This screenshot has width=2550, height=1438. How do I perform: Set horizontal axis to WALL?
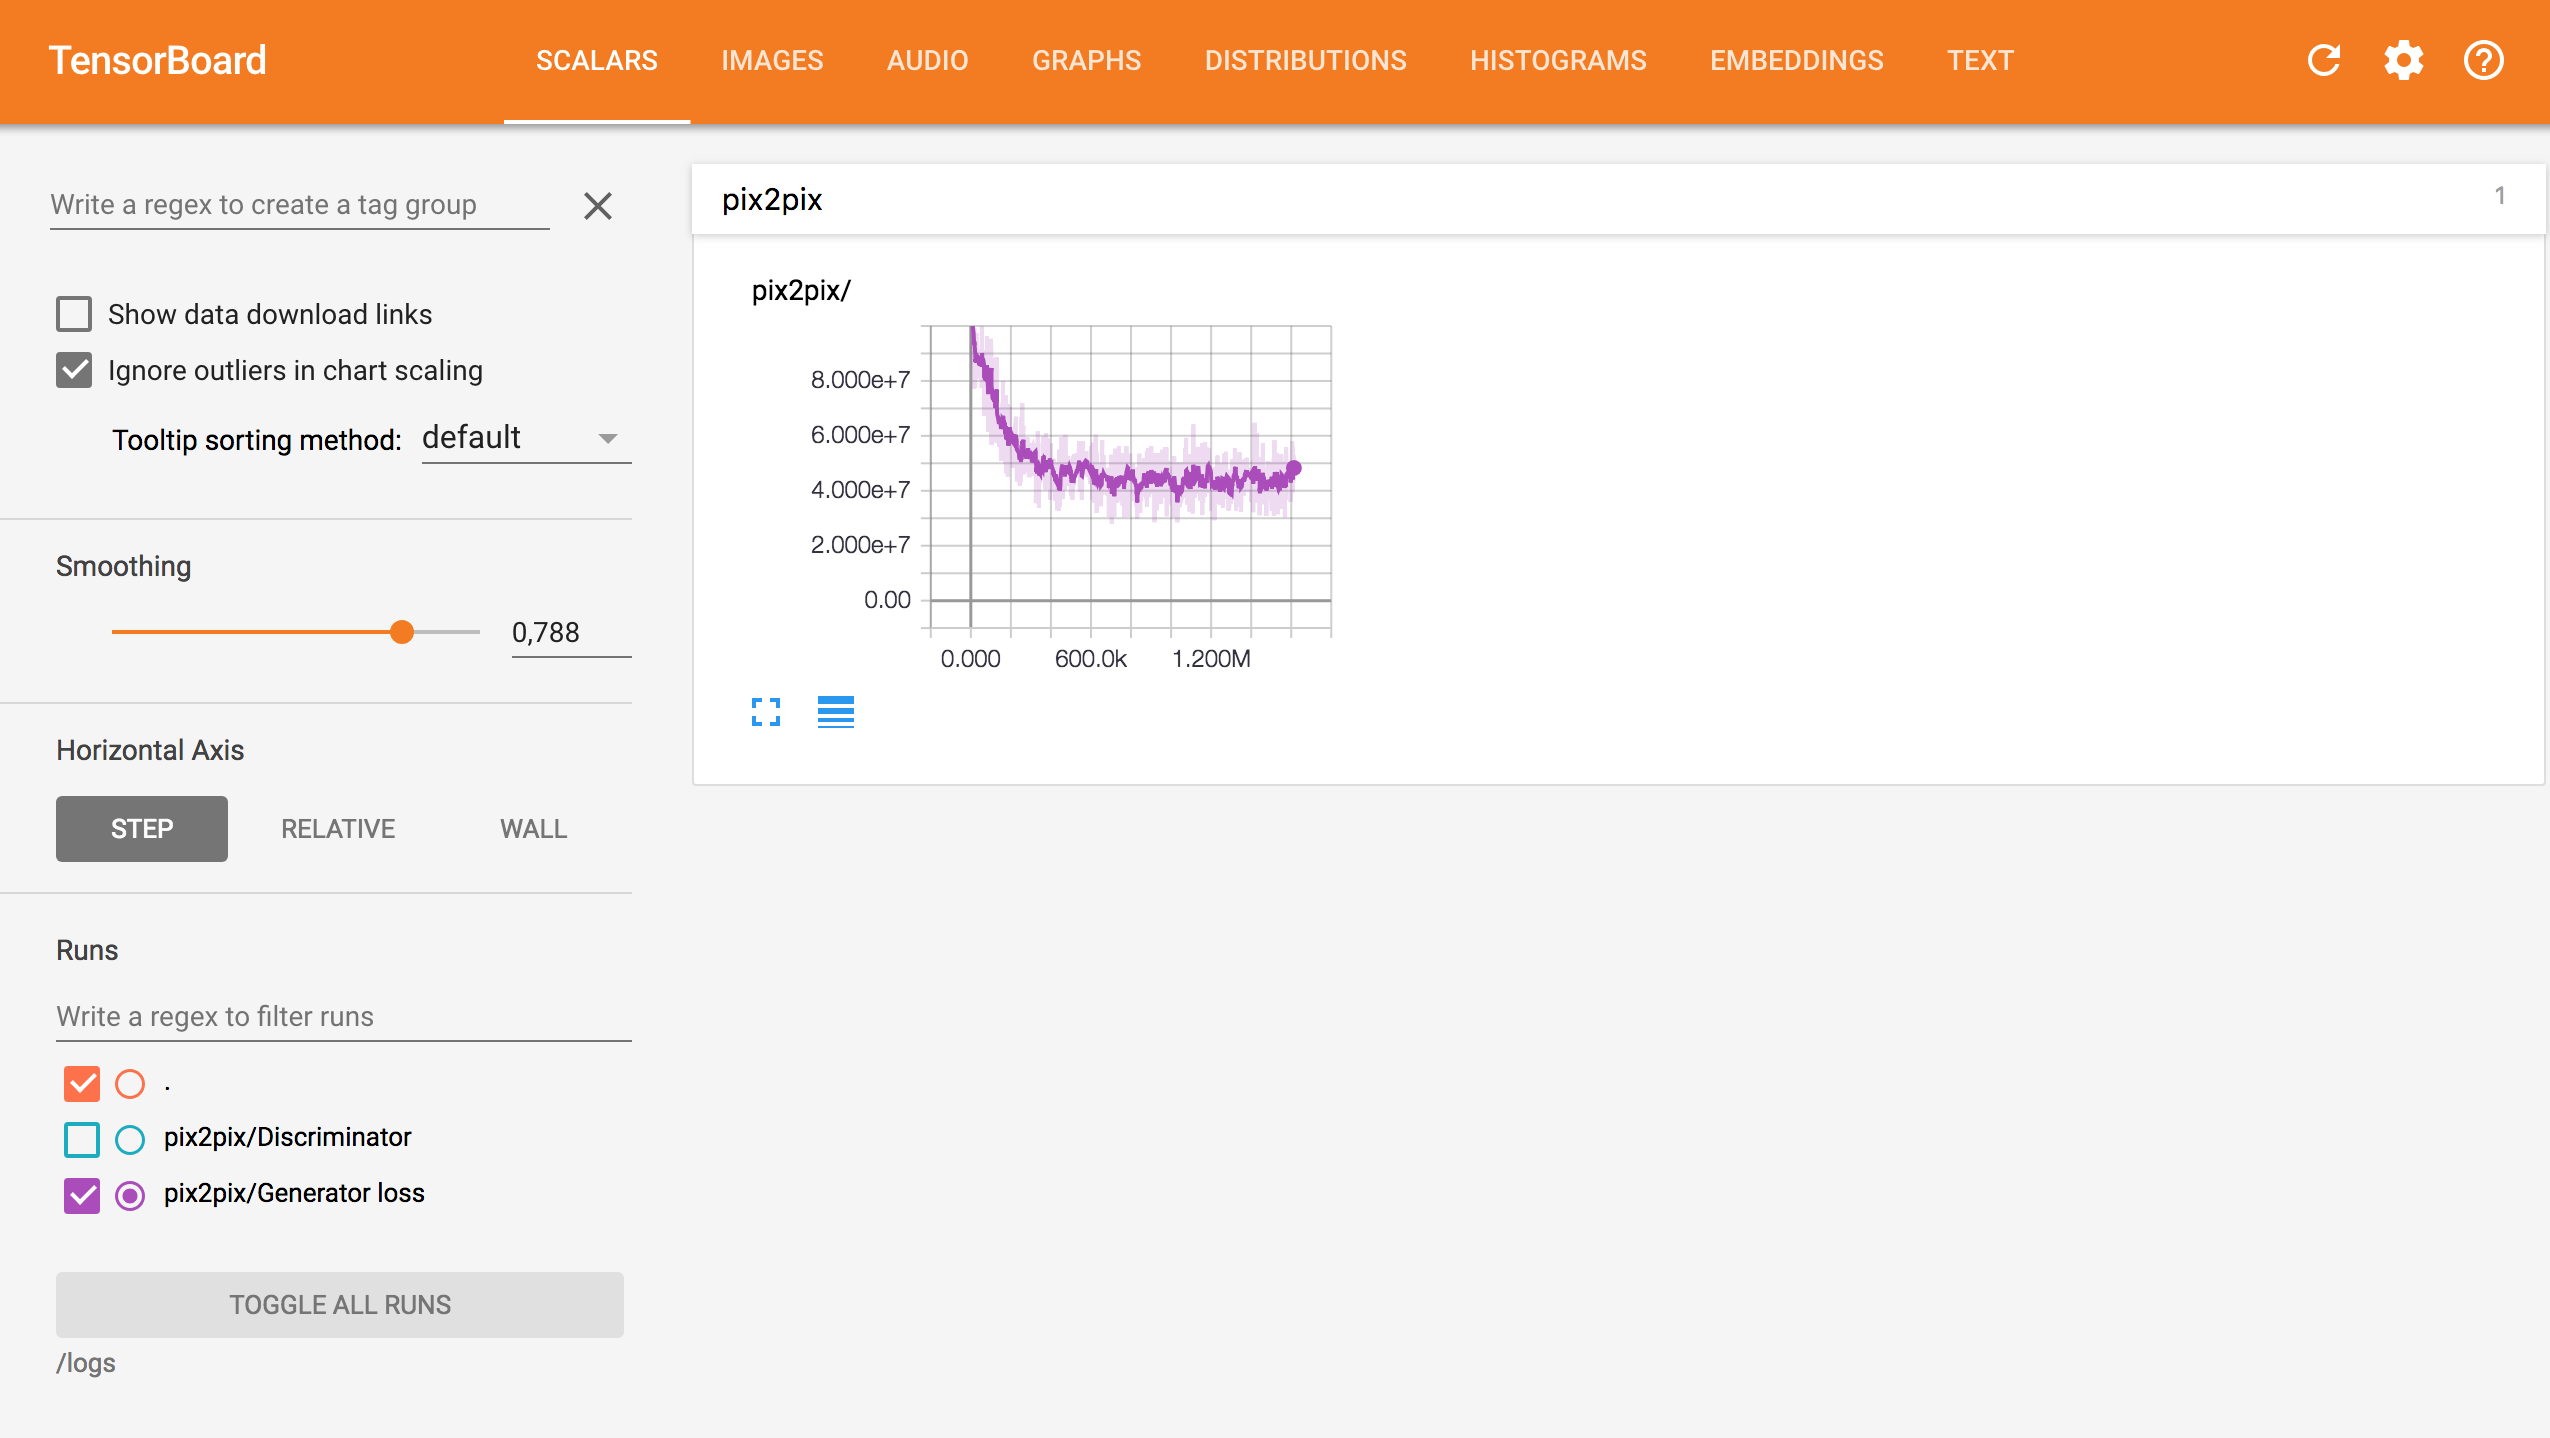pos(533,829)
